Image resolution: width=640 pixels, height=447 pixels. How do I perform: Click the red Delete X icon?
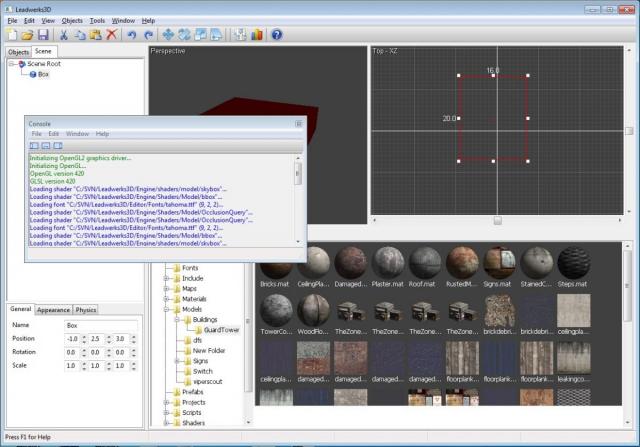coord(111,34)
